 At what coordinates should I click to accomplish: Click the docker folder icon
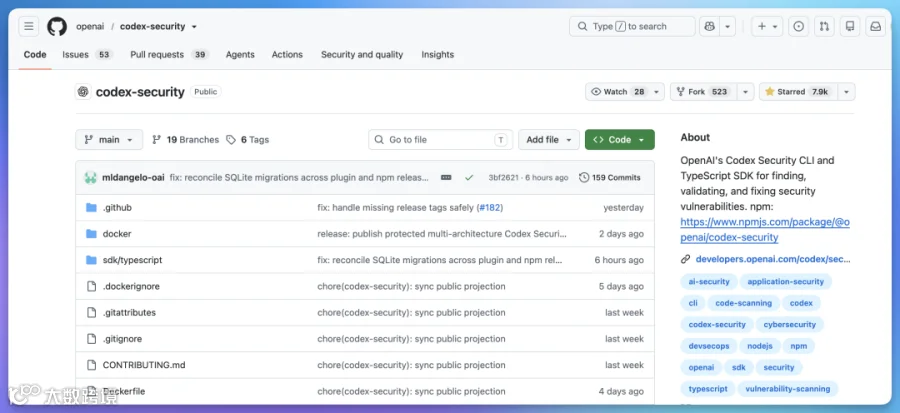tap(91, 233)
